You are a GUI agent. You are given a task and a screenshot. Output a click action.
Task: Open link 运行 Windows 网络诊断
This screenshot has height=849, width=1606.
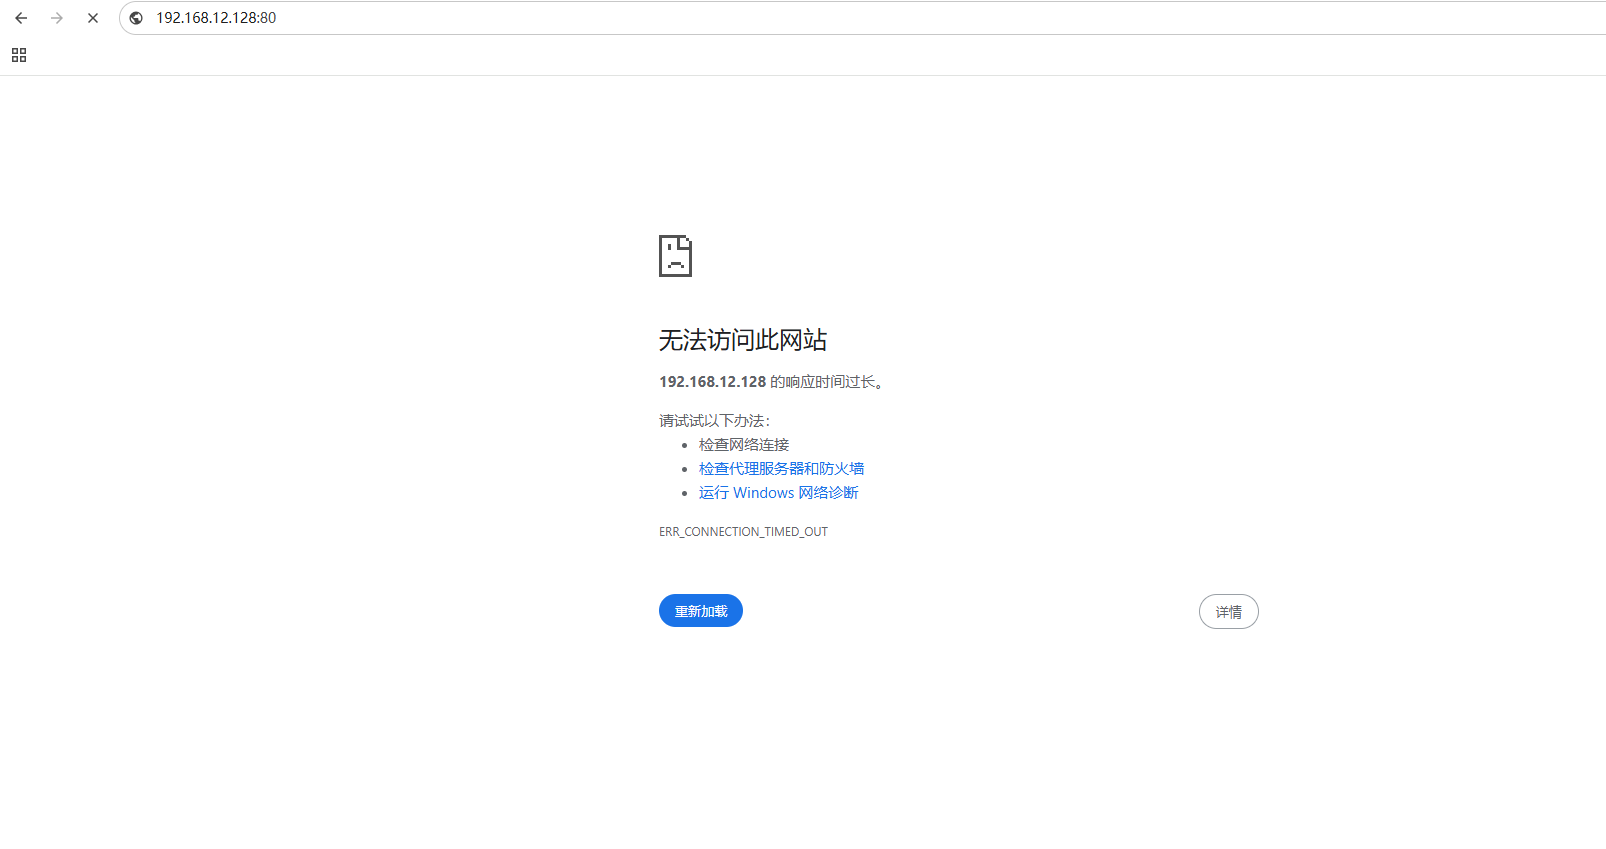[x=778, y=493]
